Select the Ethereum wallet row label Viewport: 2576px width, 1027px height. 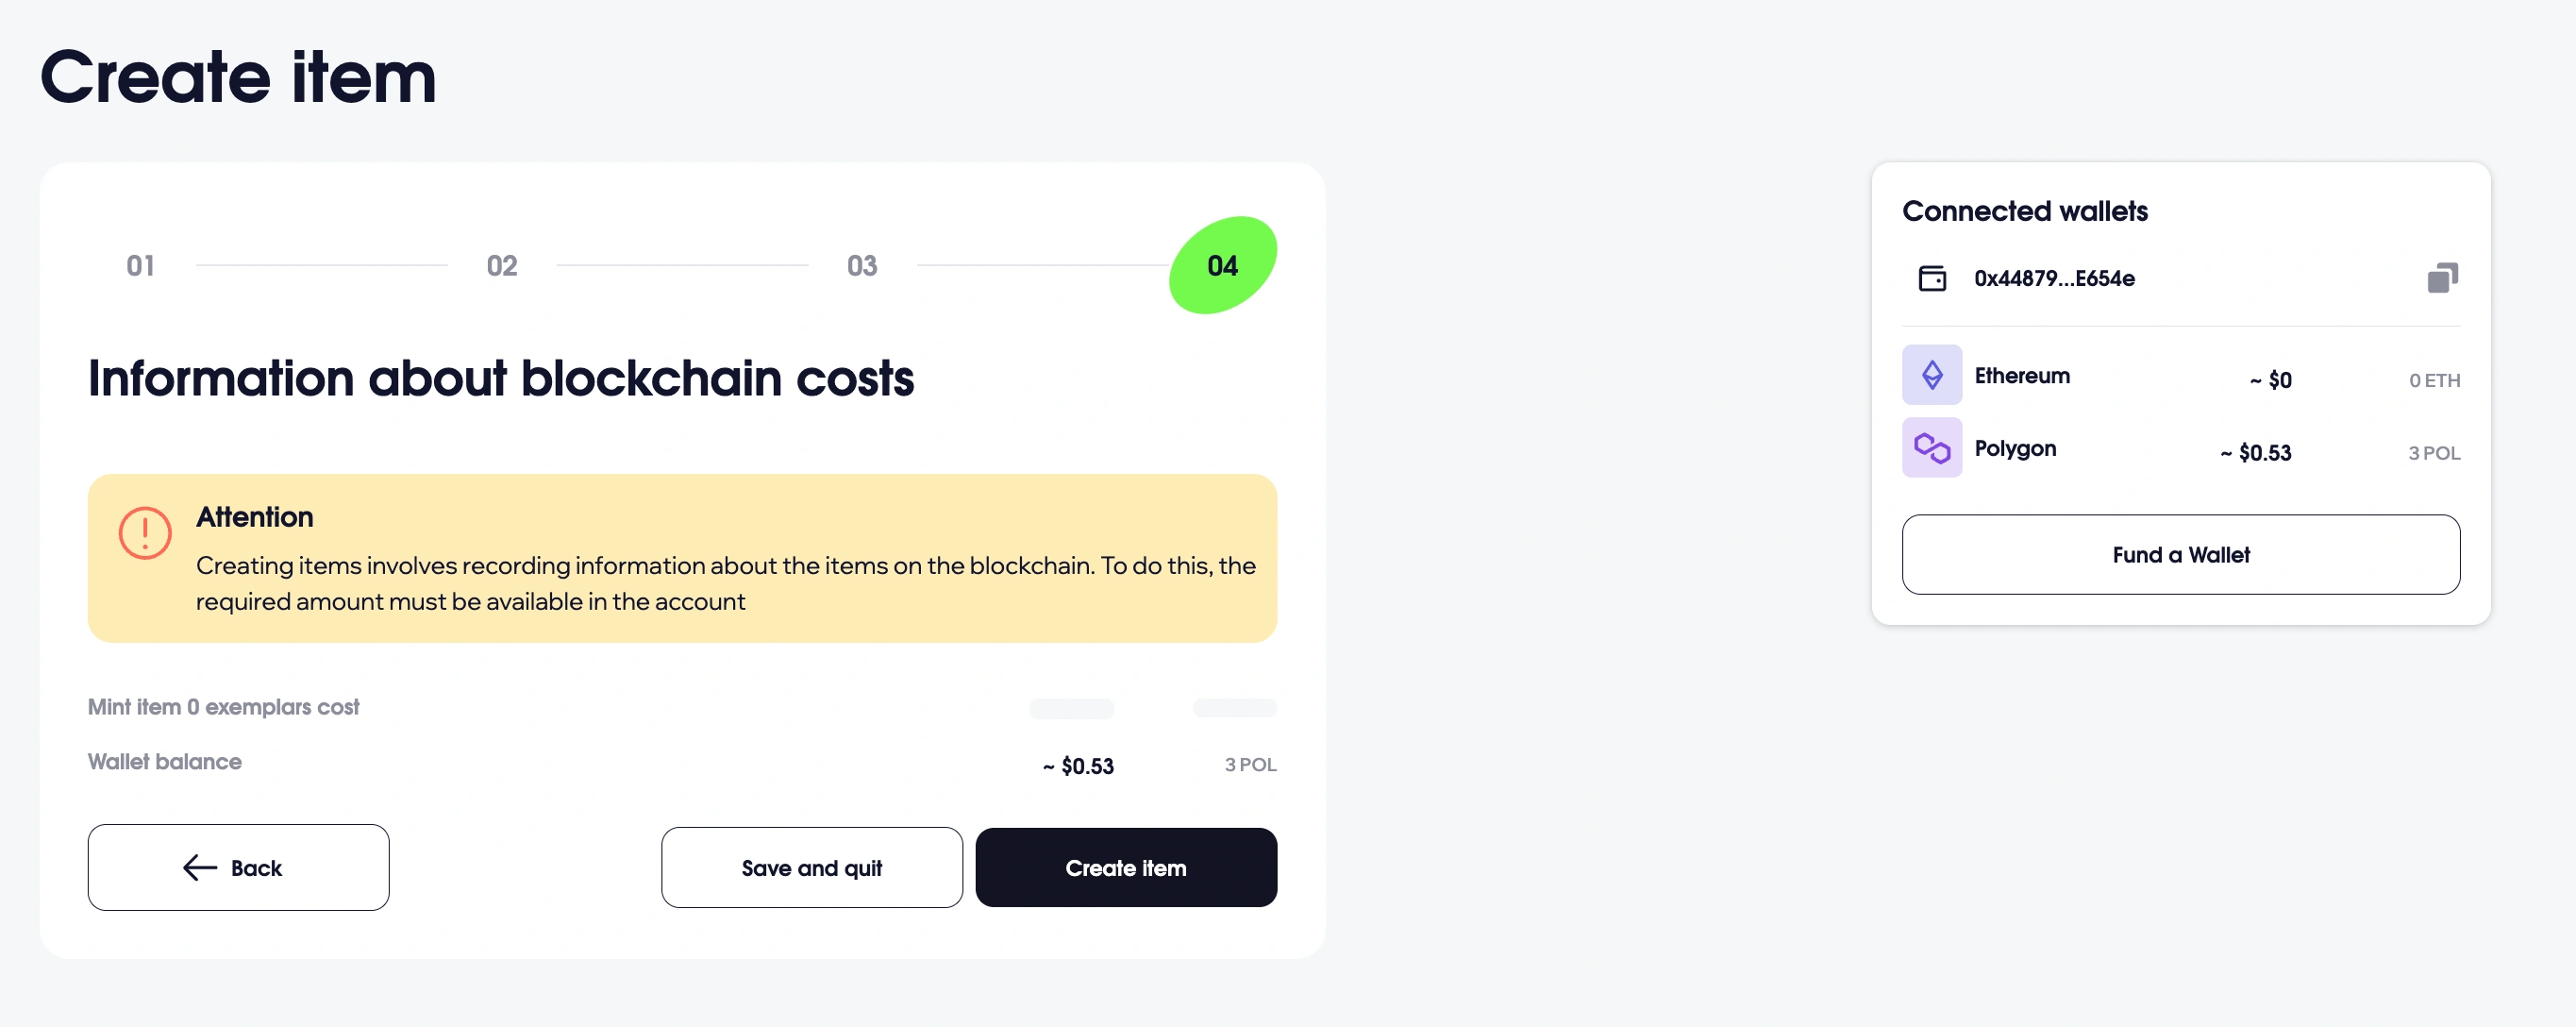point(2022,376)
